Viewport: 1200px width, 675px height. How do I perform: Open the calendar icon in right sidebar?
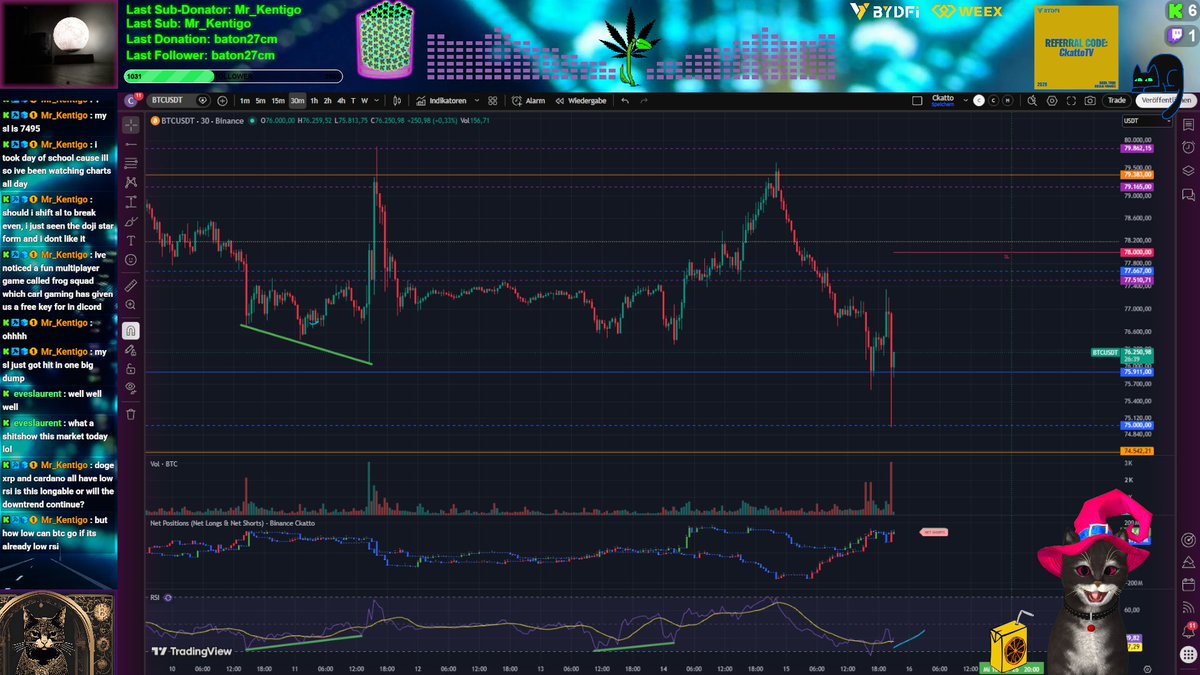(x=1187, y=585)
